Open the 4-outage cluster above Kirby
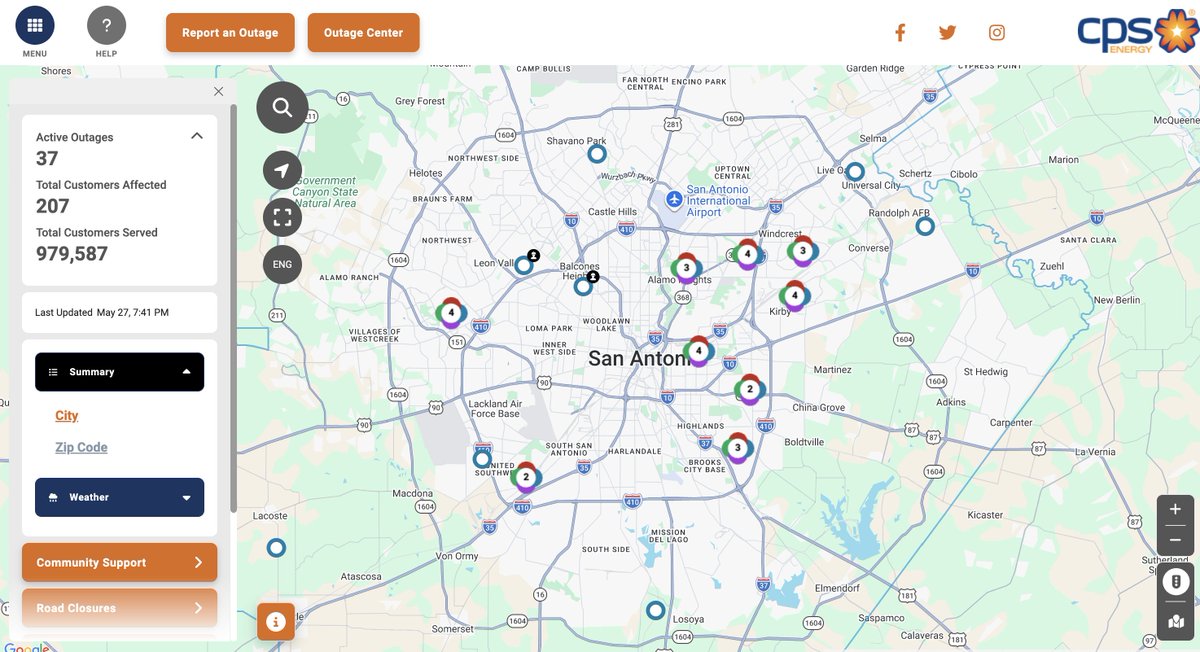The width and height of the screenshot is (1200, 652). point(795,296)
